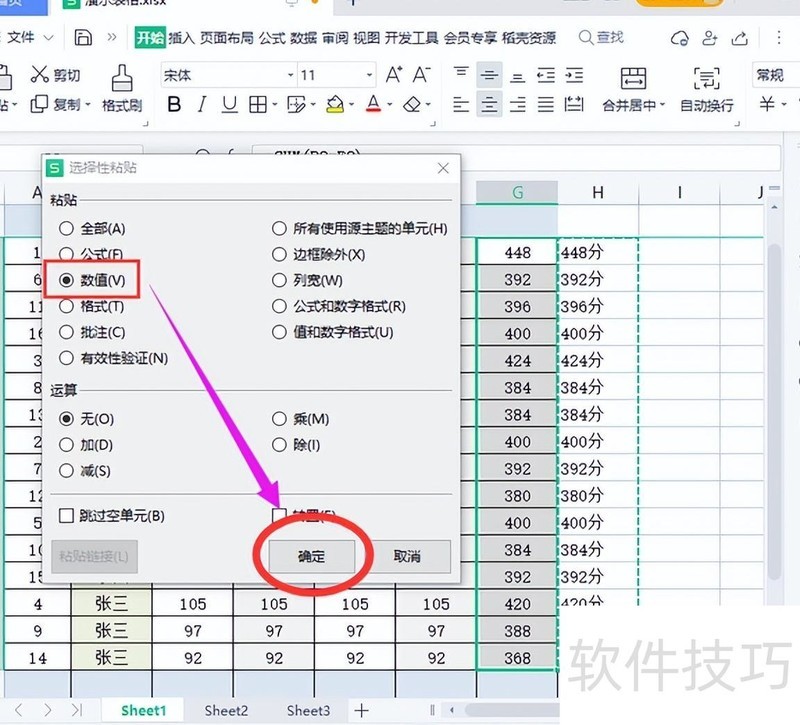Click the 取消 button
Screen dimensions: 800x725
(406, 557)
